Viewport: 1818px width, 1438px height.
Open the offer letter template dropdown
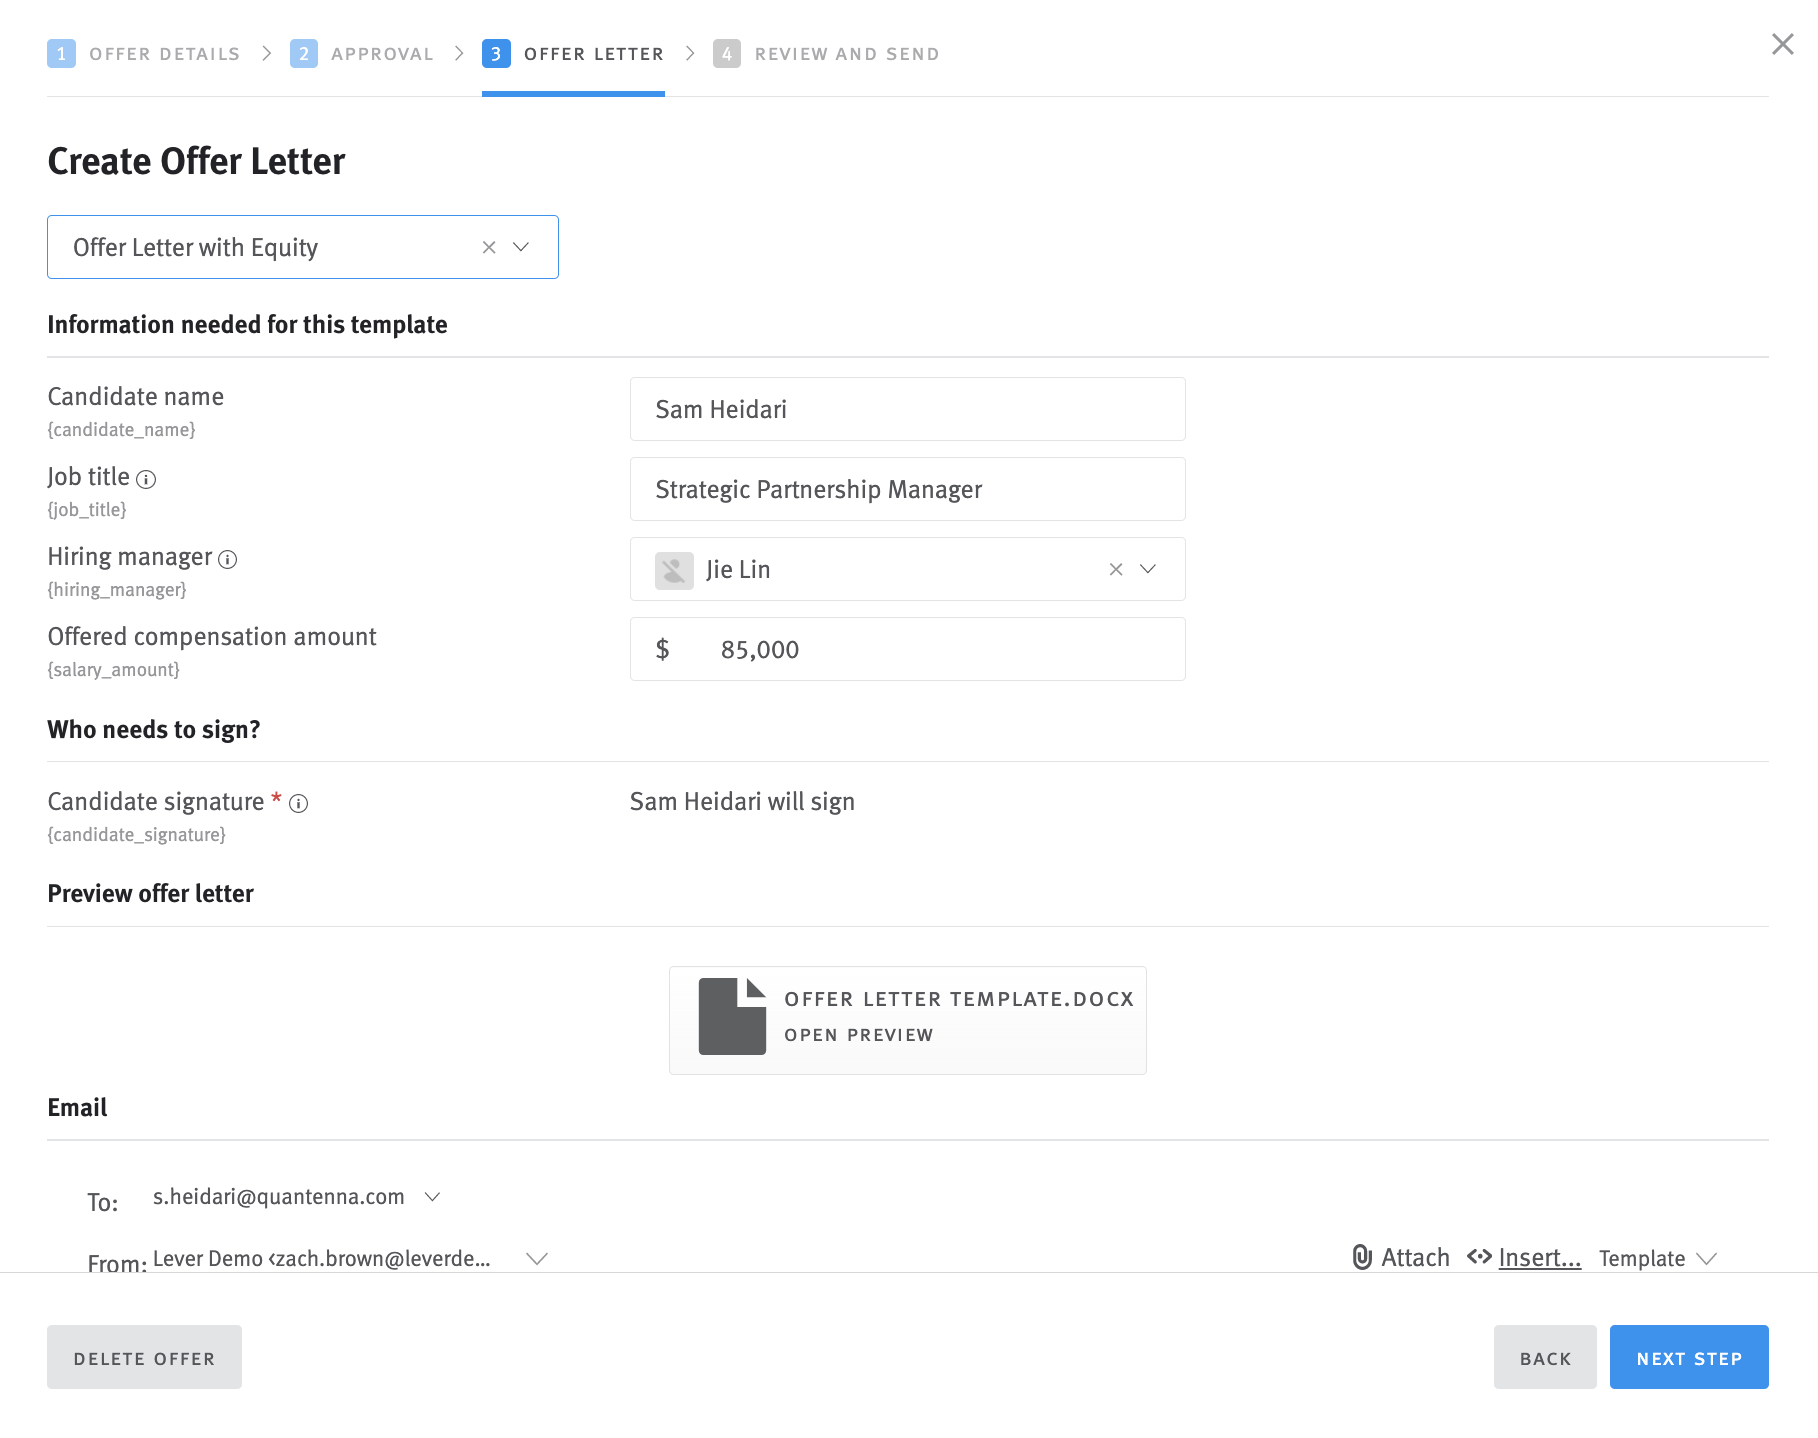(x=521, y=247)
